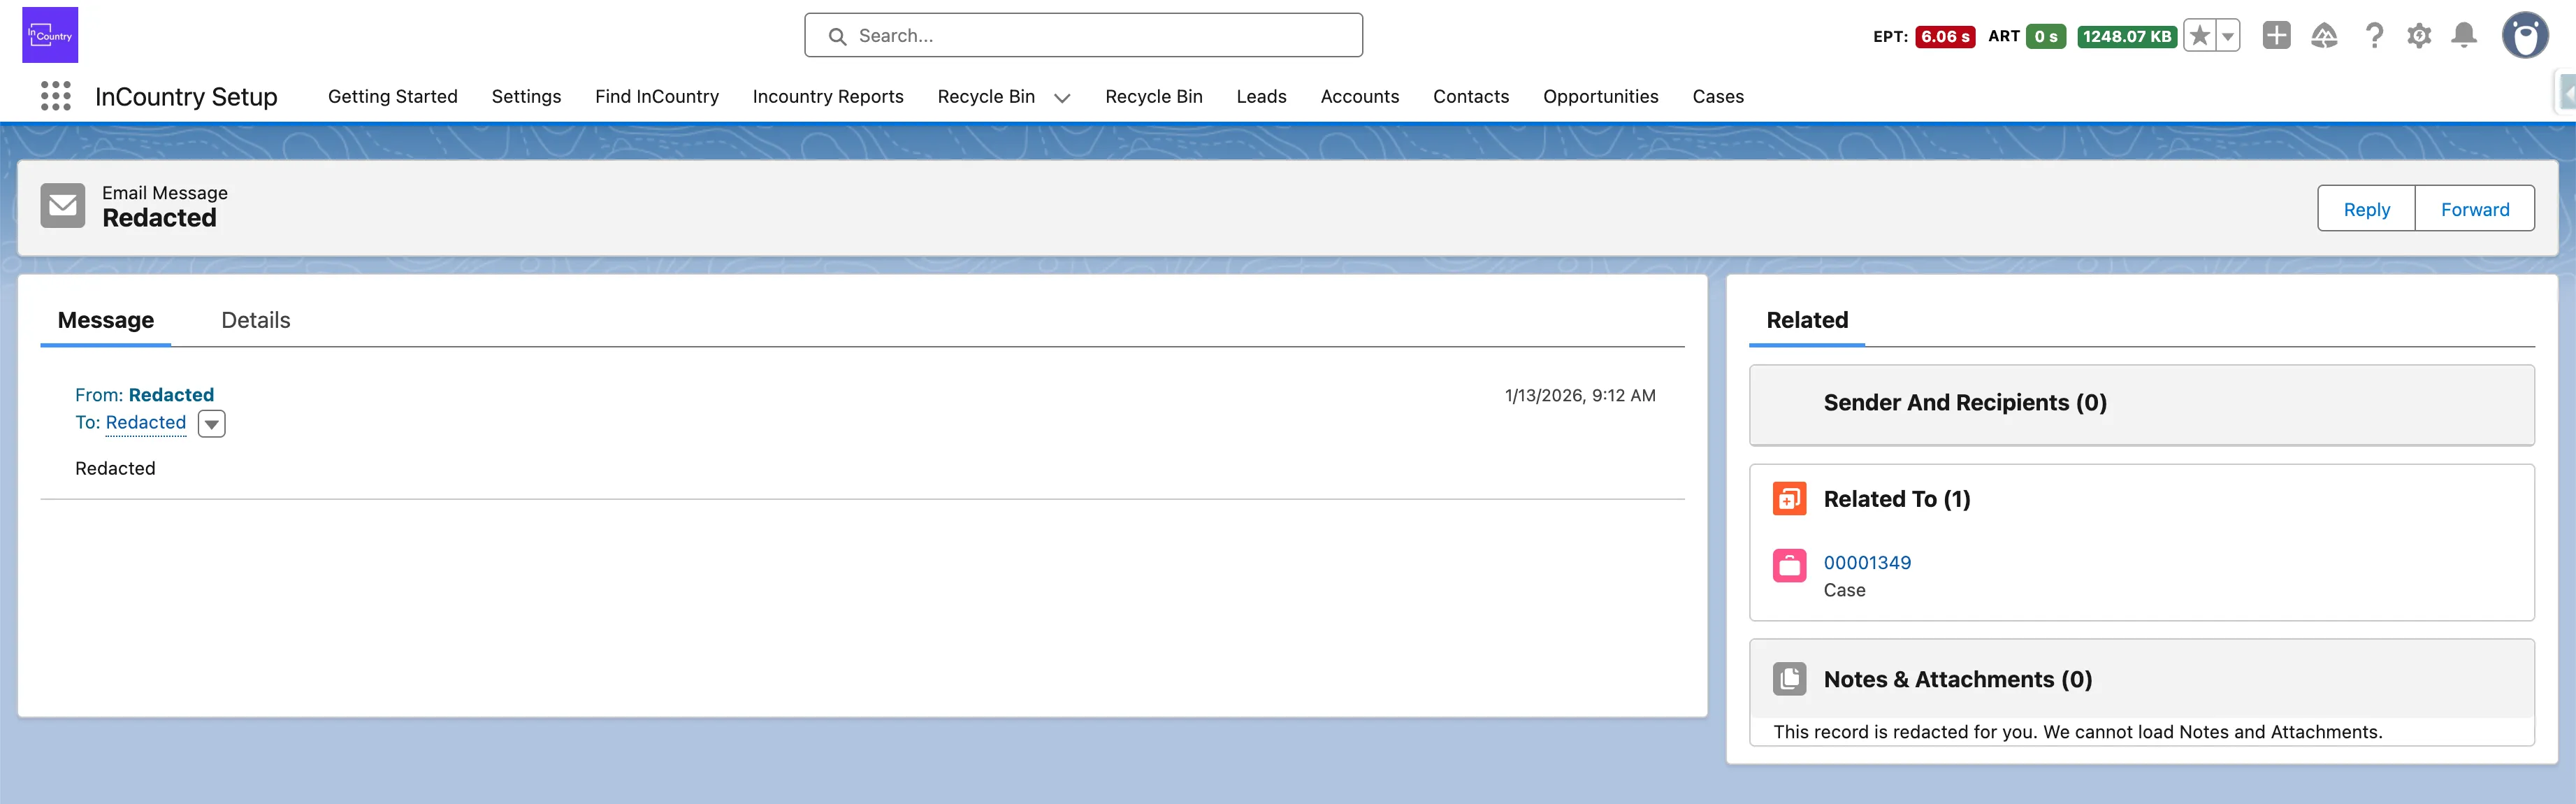Expand the To recipients dropdown
The width and height of the screenshot is (2576, 804).
(211, 424)
